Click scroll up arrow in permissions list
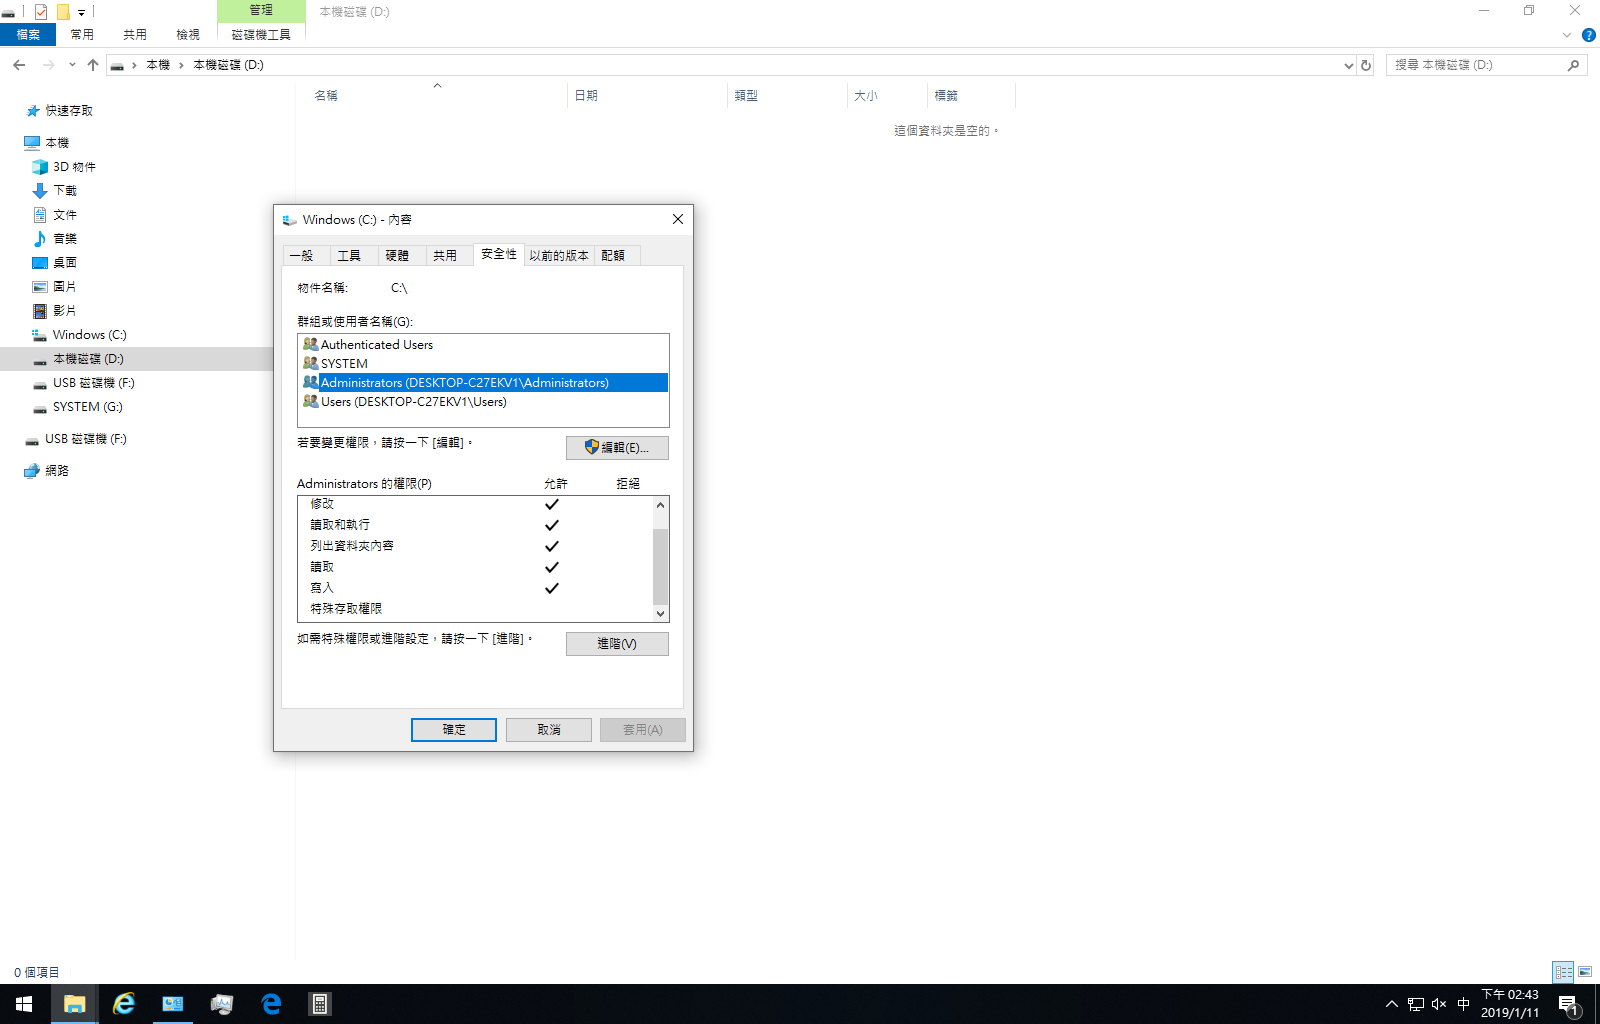The height and width of the screenshot is (1024, 1600). click(x=660, y=505)
